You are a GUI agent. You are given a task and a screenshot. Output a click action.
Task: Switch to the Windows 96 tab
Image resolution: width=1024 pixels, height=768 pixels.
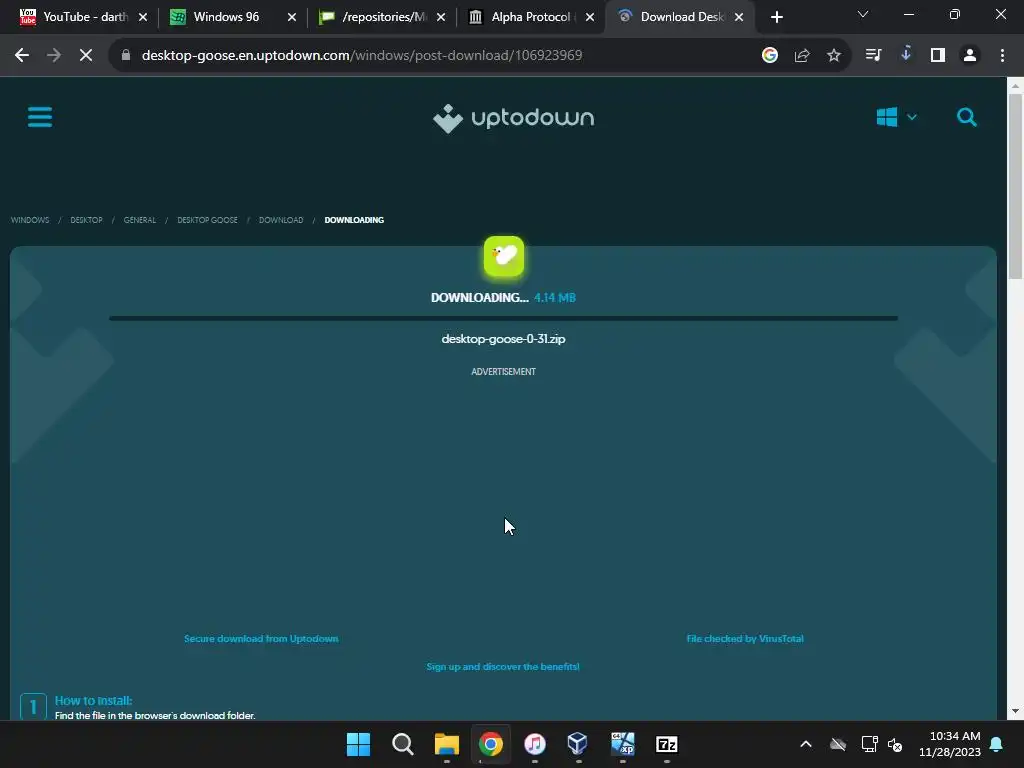pyautogui.click(x=226, y=17)
